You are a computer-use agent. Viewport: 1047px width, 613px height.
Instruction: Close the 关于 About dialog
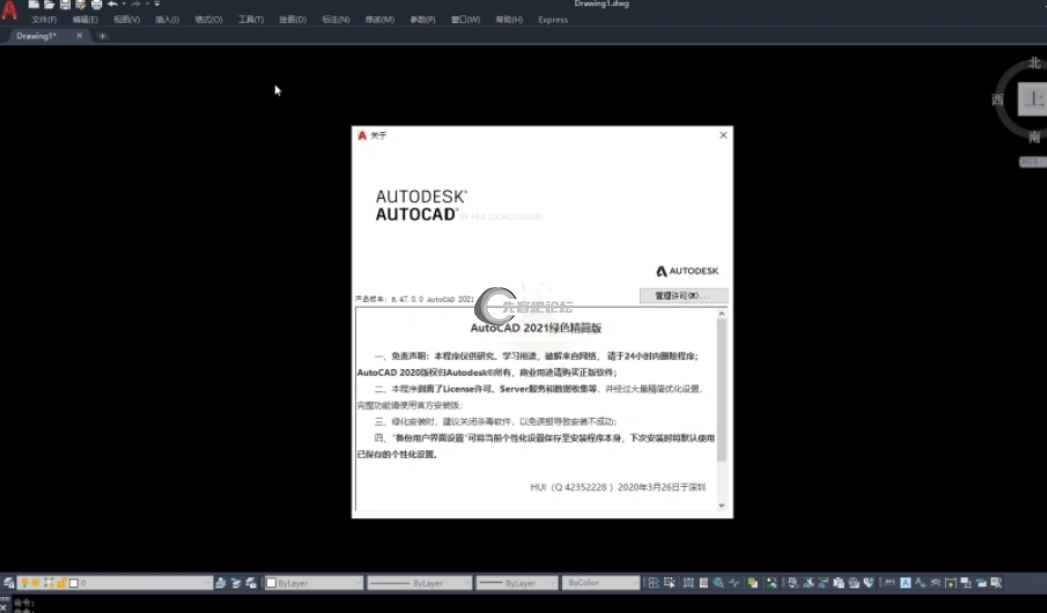point(723,135)
